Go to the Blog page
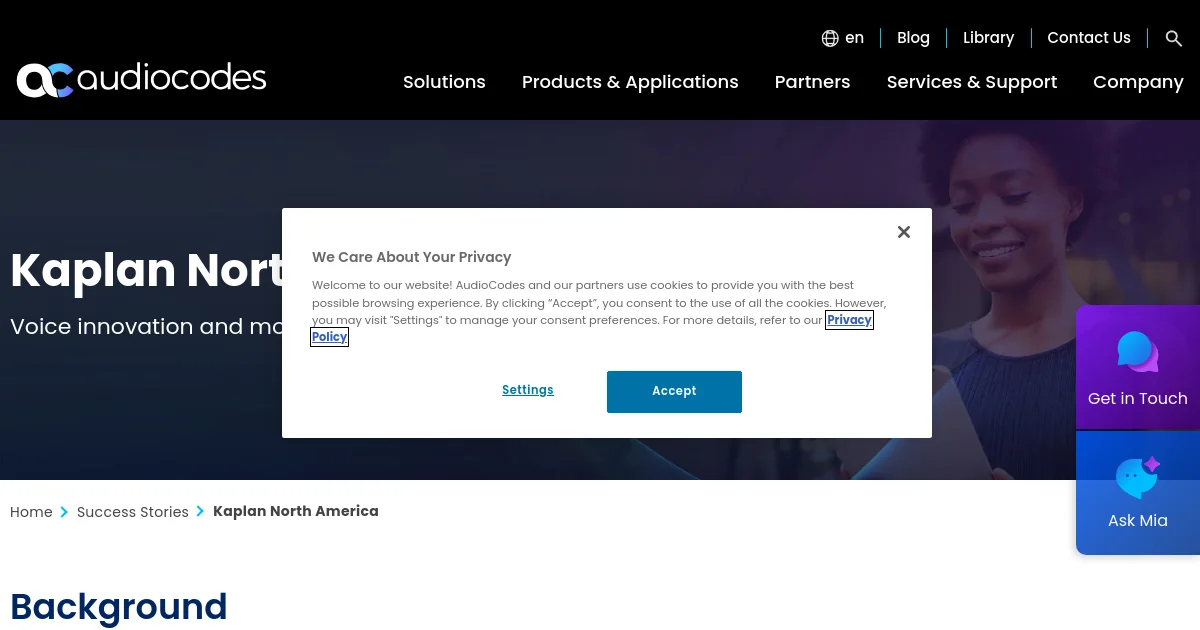The width and height of the screenshot is (1200, 630). (913, 38)
